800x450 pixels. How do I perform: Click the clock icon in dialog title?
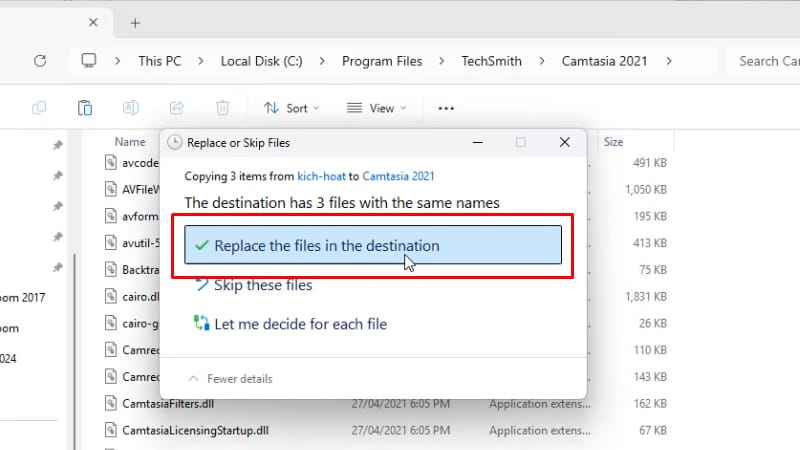pyautogui.click(x=174, y=142)
